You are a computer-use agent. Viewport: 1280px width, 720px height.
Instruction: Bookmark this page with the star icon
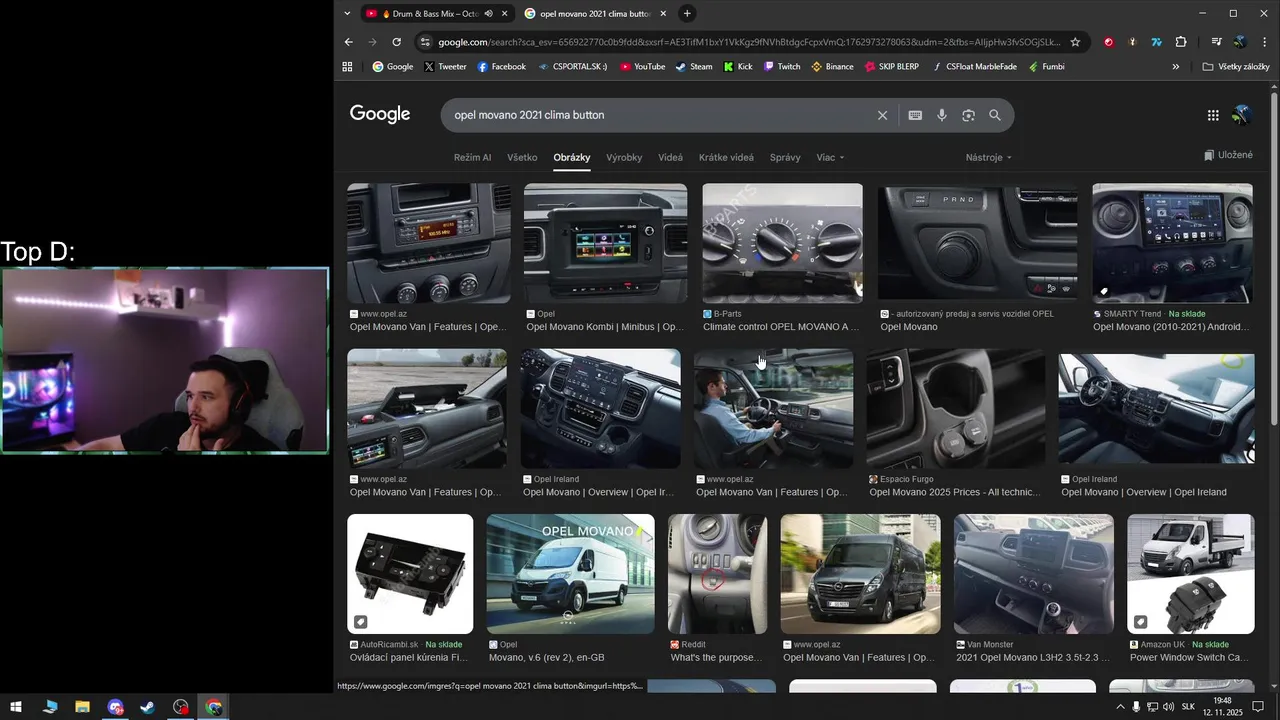coord(1075,42)
